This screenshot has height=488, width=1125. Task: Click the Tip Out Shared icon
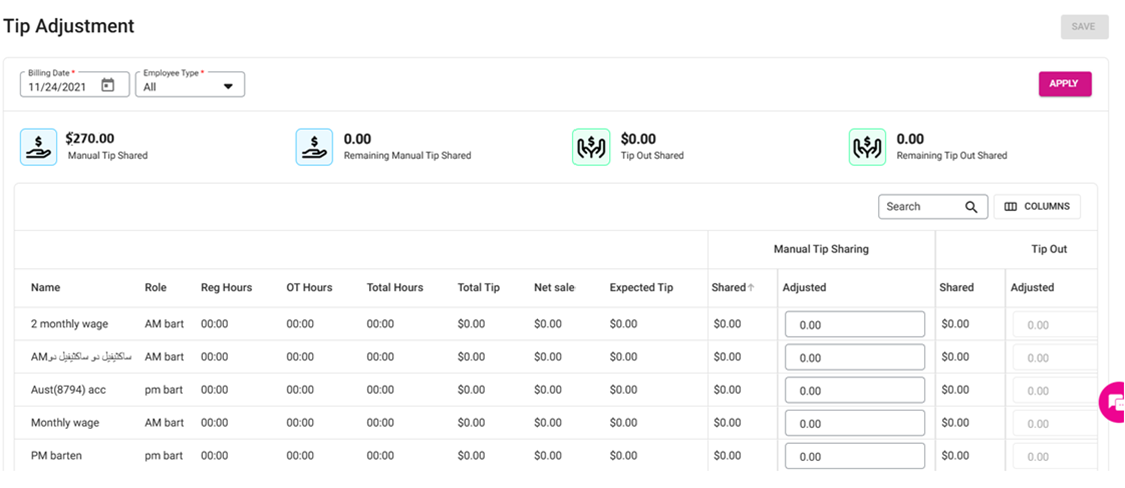point(590,147)
